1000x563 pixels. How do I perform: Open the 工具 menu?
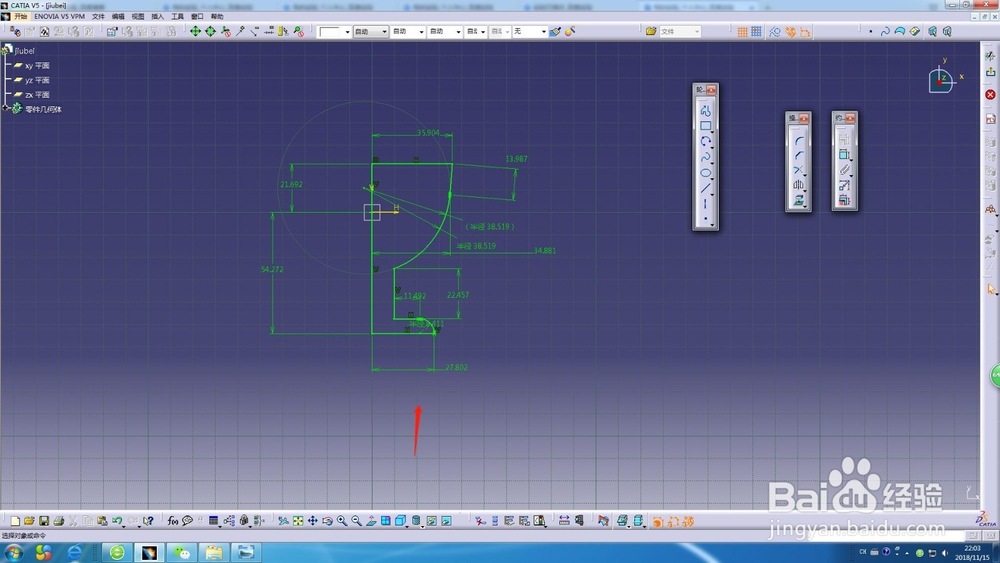pyautogui.click(x=177, y=16)
